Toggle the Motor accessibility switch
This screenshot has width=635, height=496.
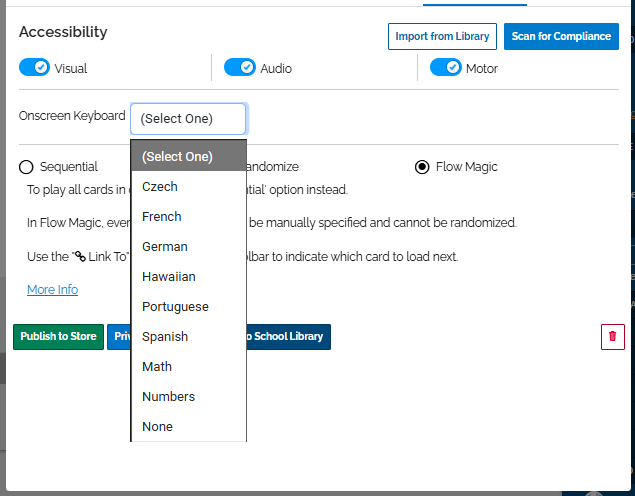pos(445,68)
